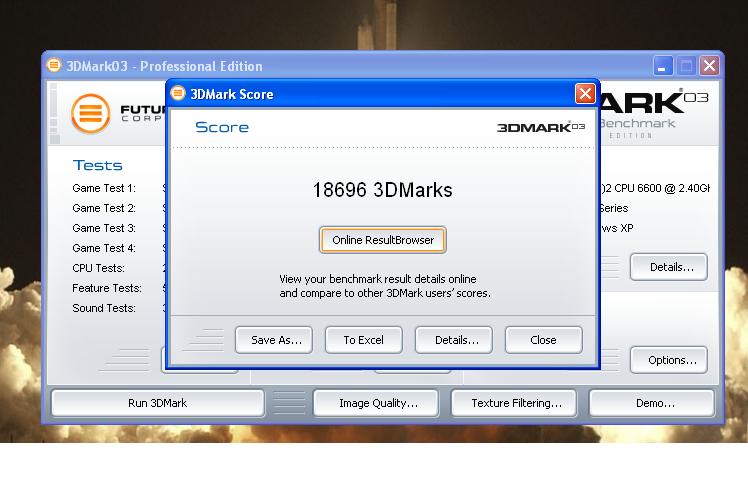
Task: Open Image Quality… in the main window
Action: (x=376, y=403)
